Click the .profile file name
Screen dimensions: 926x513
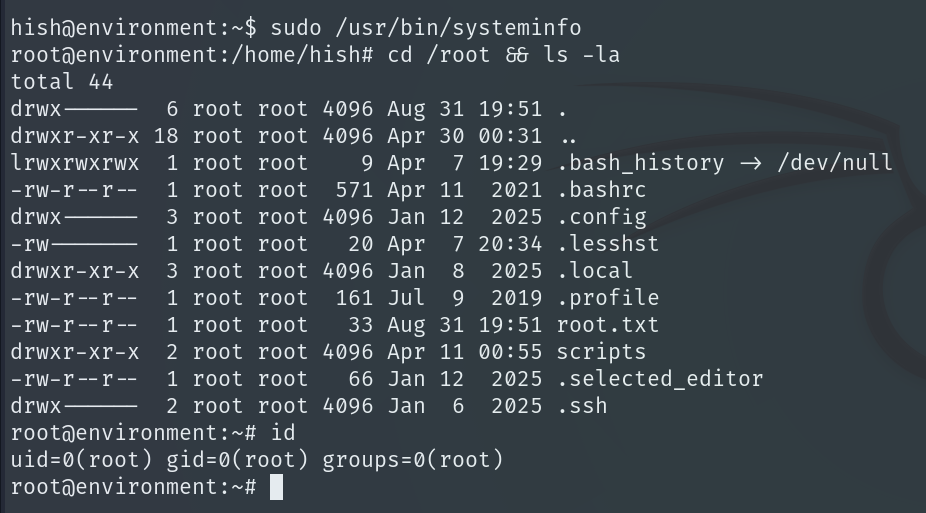tap(609, 298)
